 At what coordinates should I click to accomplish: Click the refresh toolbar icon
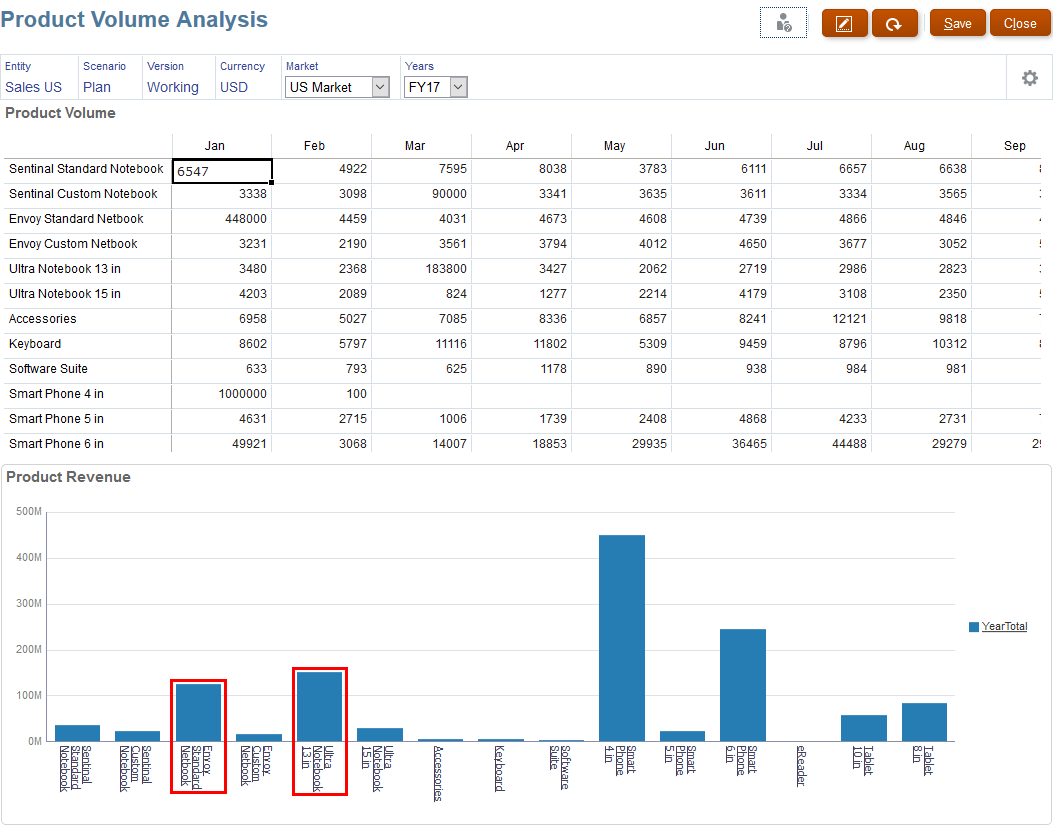(x=896, y=22)
